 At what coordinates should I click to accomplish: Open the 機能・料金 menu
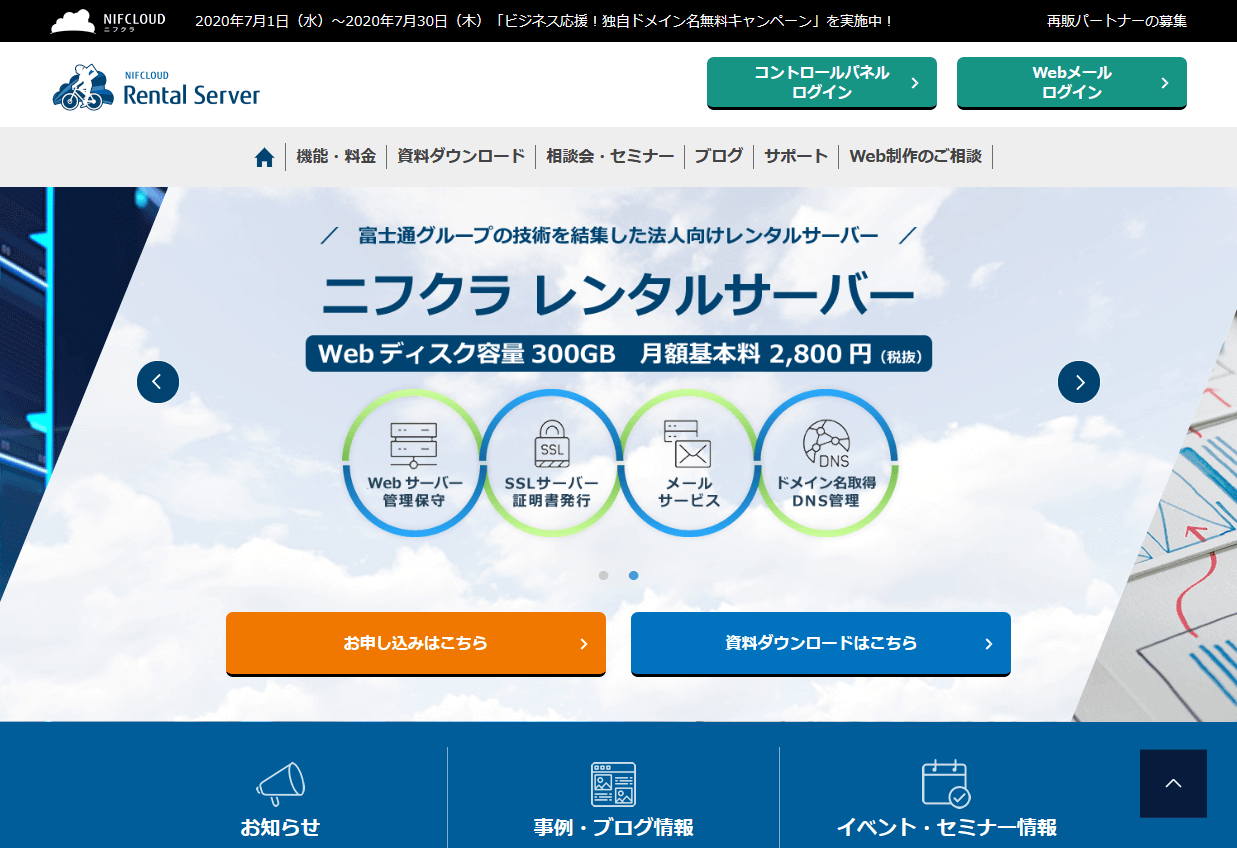point(336,156)
